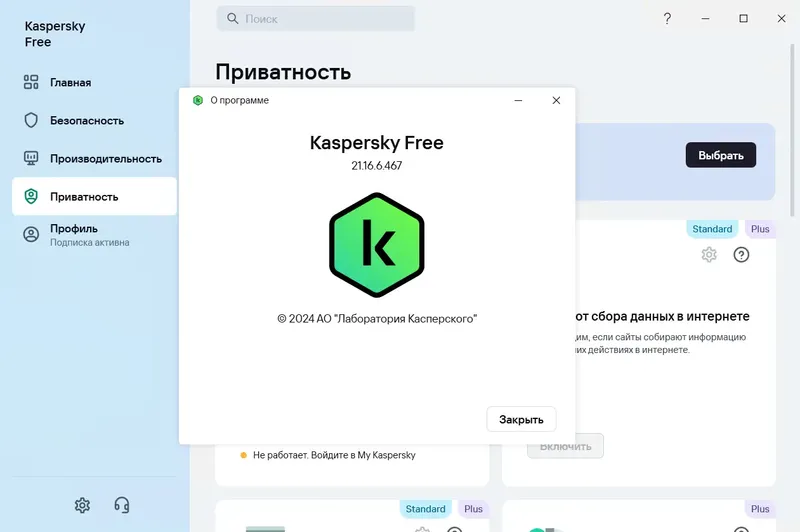
Task: Minimize the О программе dialog
Action: [x=518, y=100]
